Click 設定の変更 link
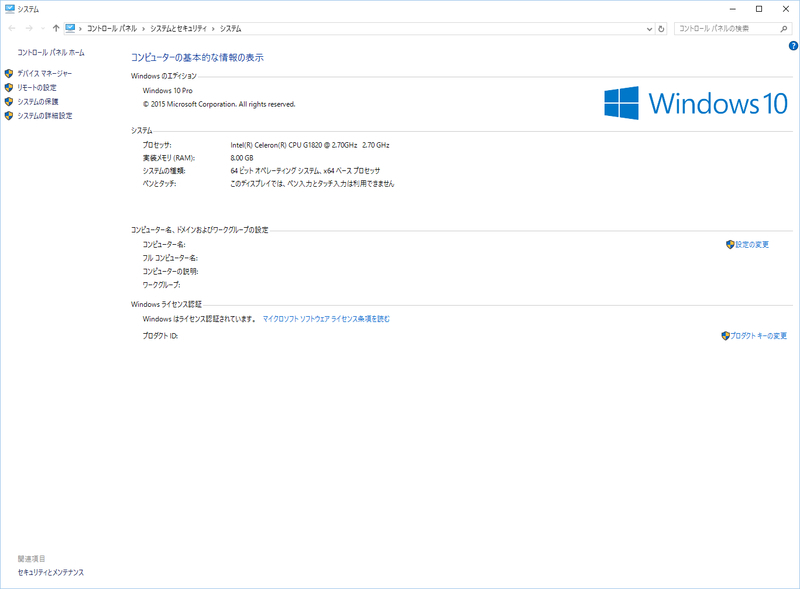The image size is (800, 589). 752,244
